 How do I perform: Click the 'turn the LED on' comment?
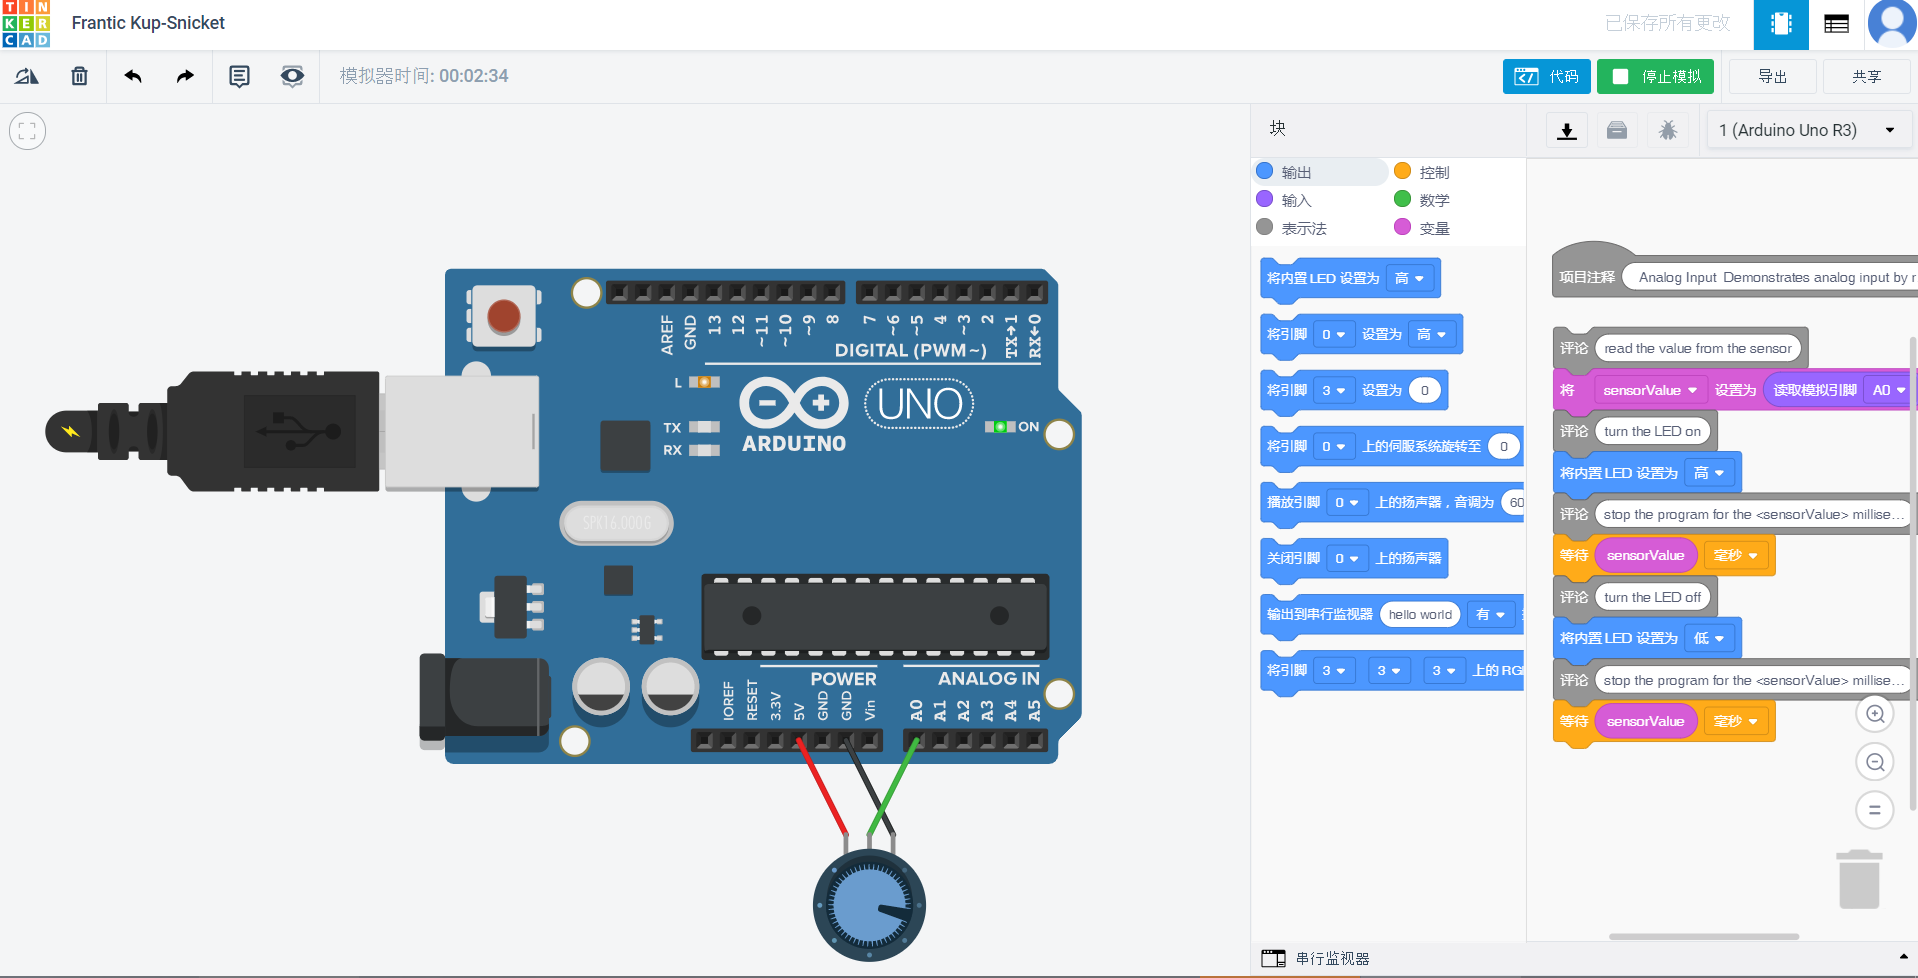tap(1652, 431)
